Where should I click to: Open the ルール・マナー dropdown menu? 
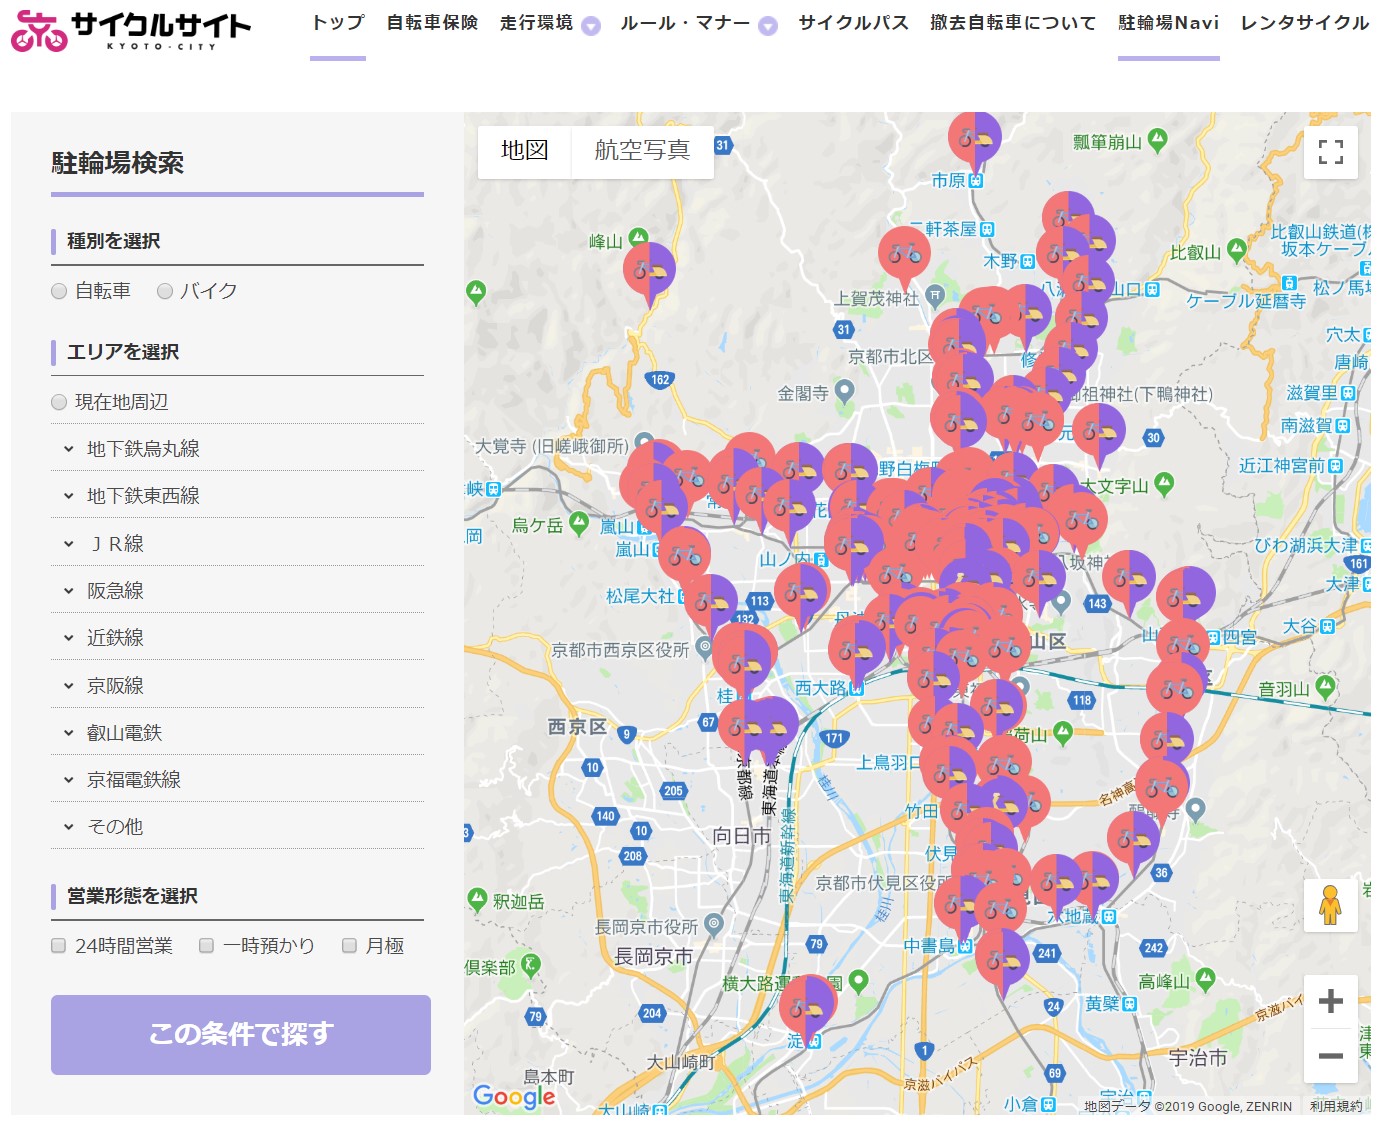pyautogui.click(x=697, y=23)
